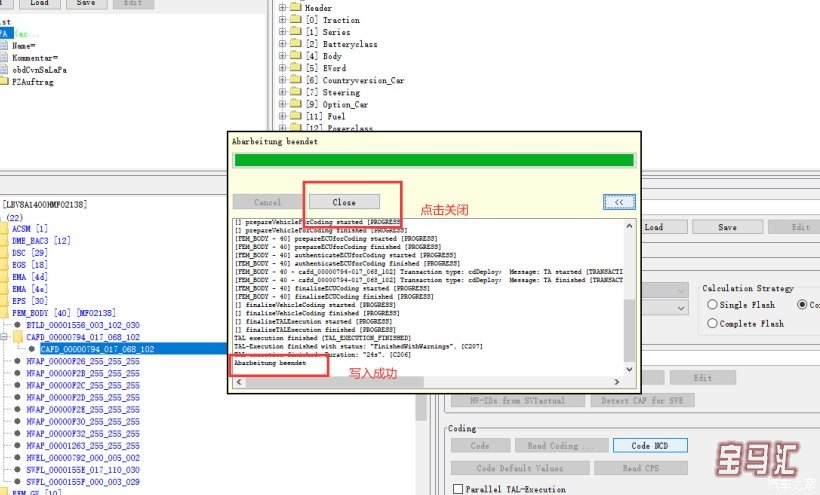Click the log horizontal scrollbar left arrow
The height and width of the screenshot is (495, 820).
tap(239, 382)
